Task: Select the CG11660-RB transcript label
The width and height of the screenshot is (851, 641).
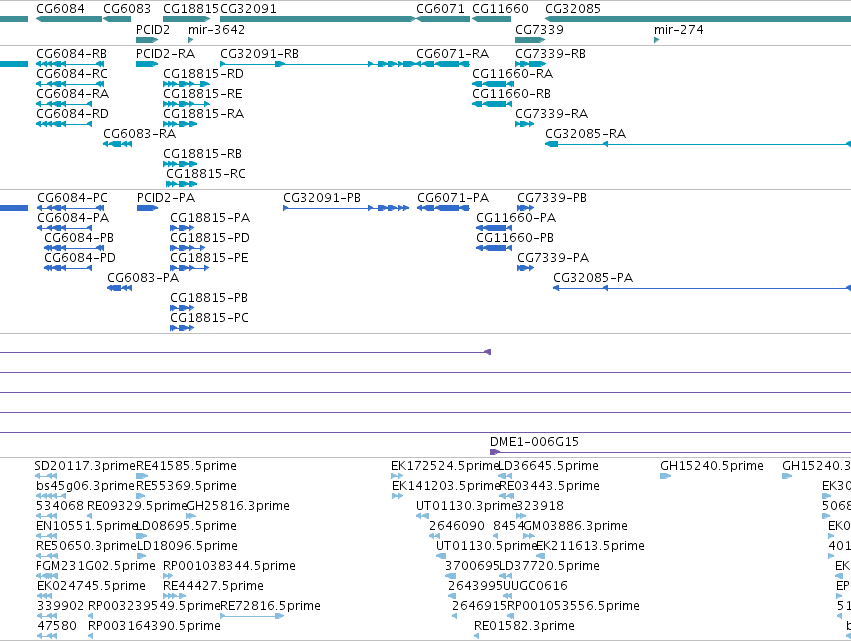Action: click(x=512, y=94)
